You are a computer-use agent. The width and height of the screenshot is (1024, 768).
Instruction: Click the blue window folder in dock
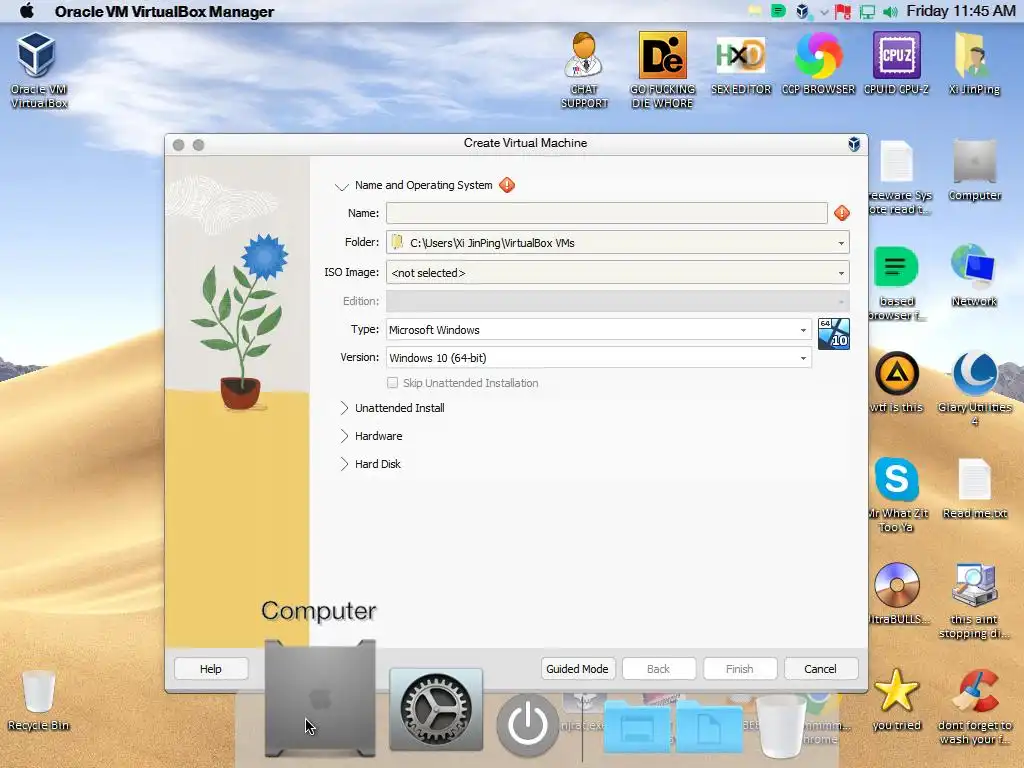[x=637, y=726]
